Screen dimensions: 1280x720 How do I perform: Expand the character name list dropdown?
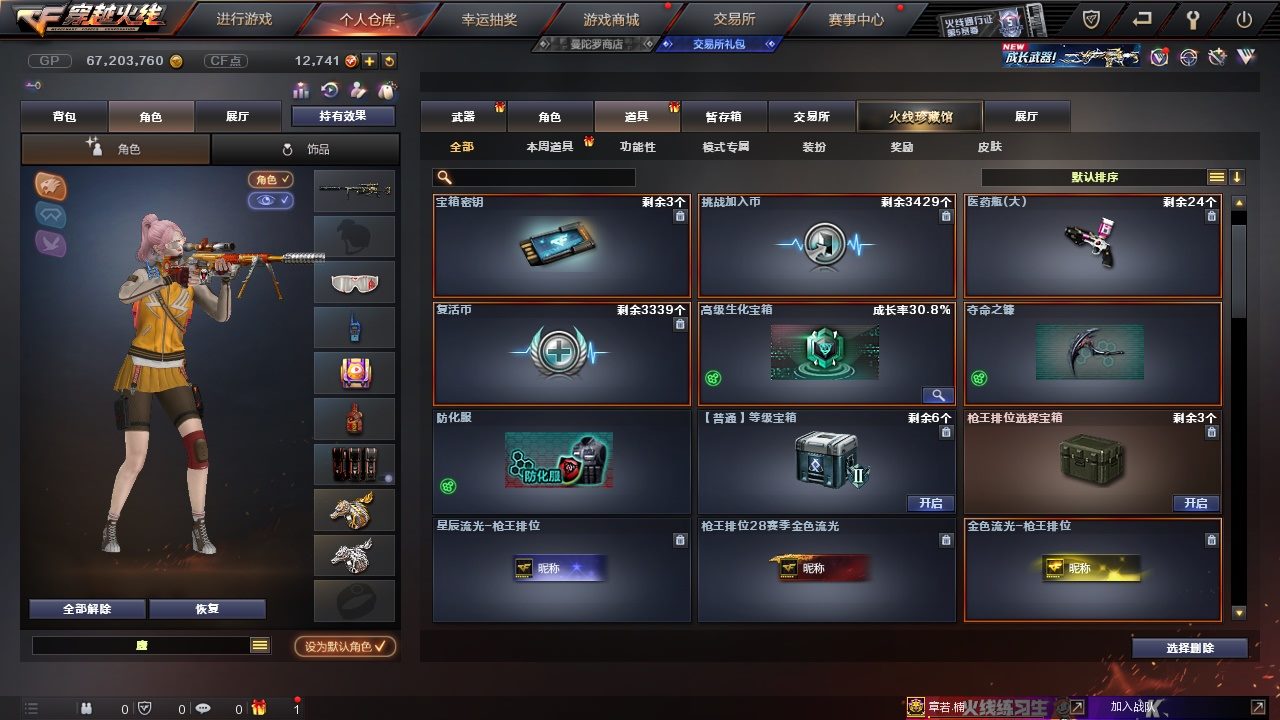point(260,646)
